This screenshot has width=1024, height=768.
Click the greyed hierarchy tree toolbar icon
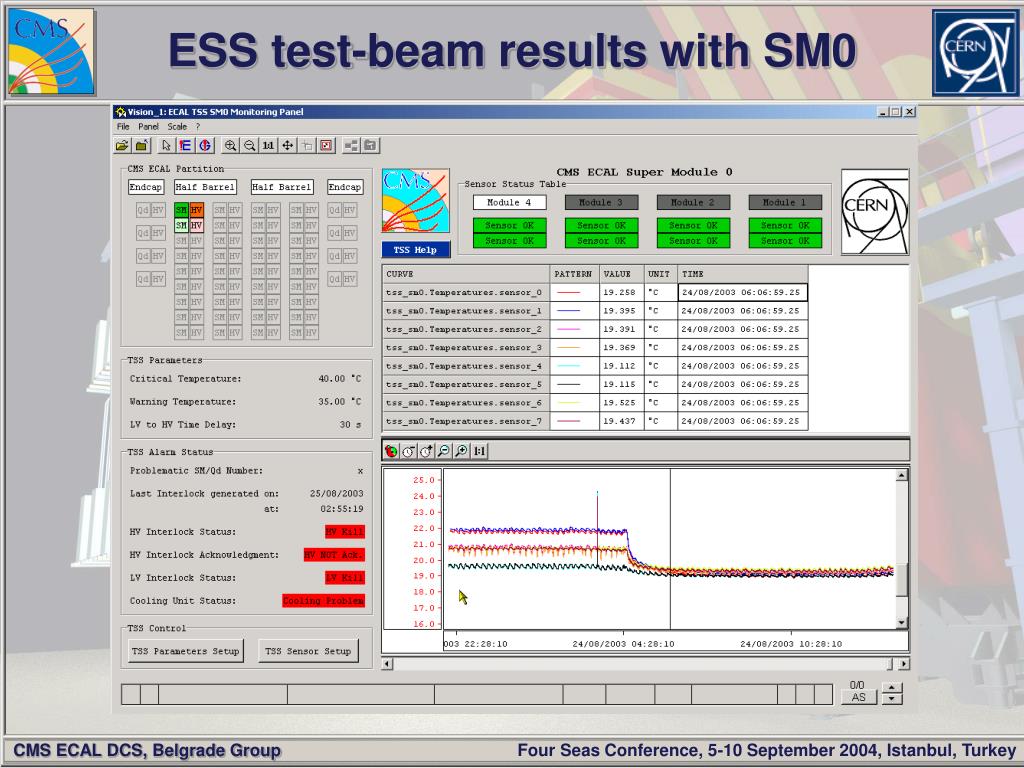[x=351, y=146]
